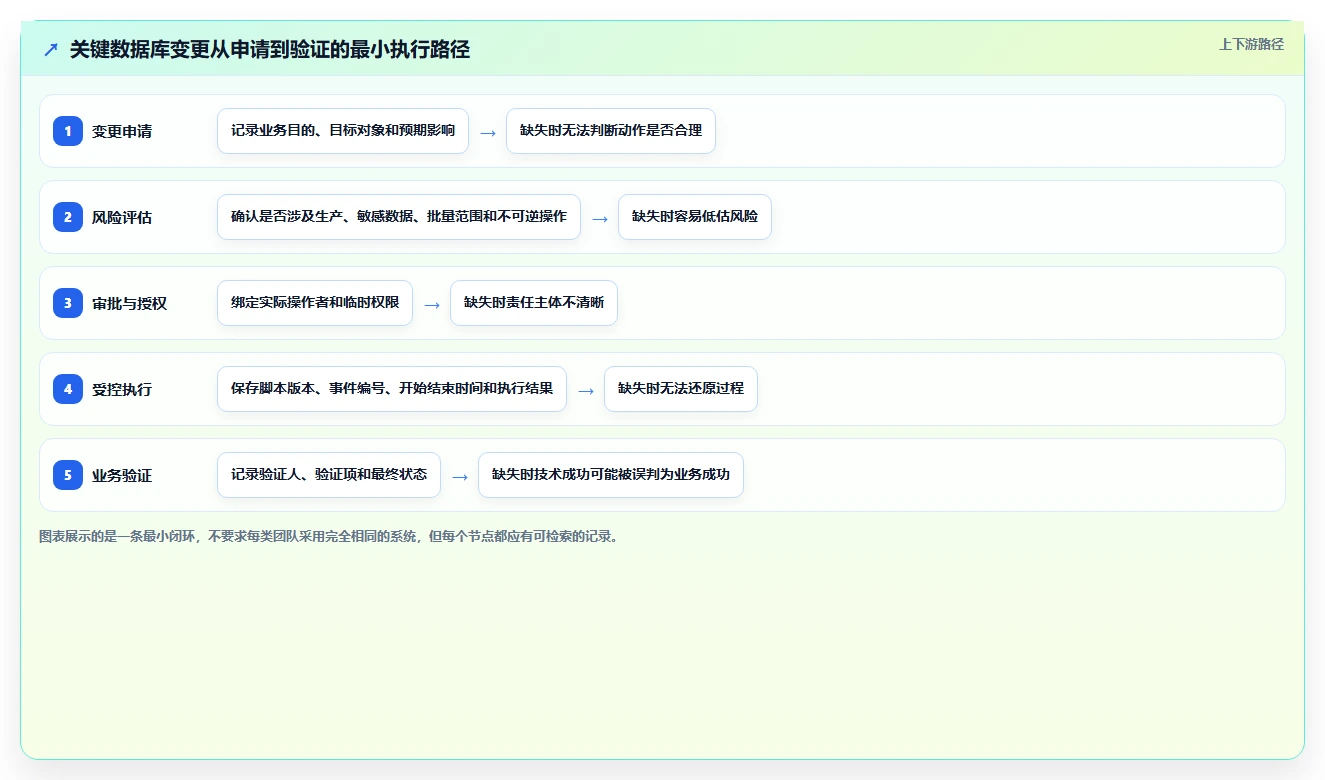Image resolution: width=1325 pixels, height=780 pixels.
Task: Click the arrow in the 风险评估 row
Action: [x=600, y=218]
